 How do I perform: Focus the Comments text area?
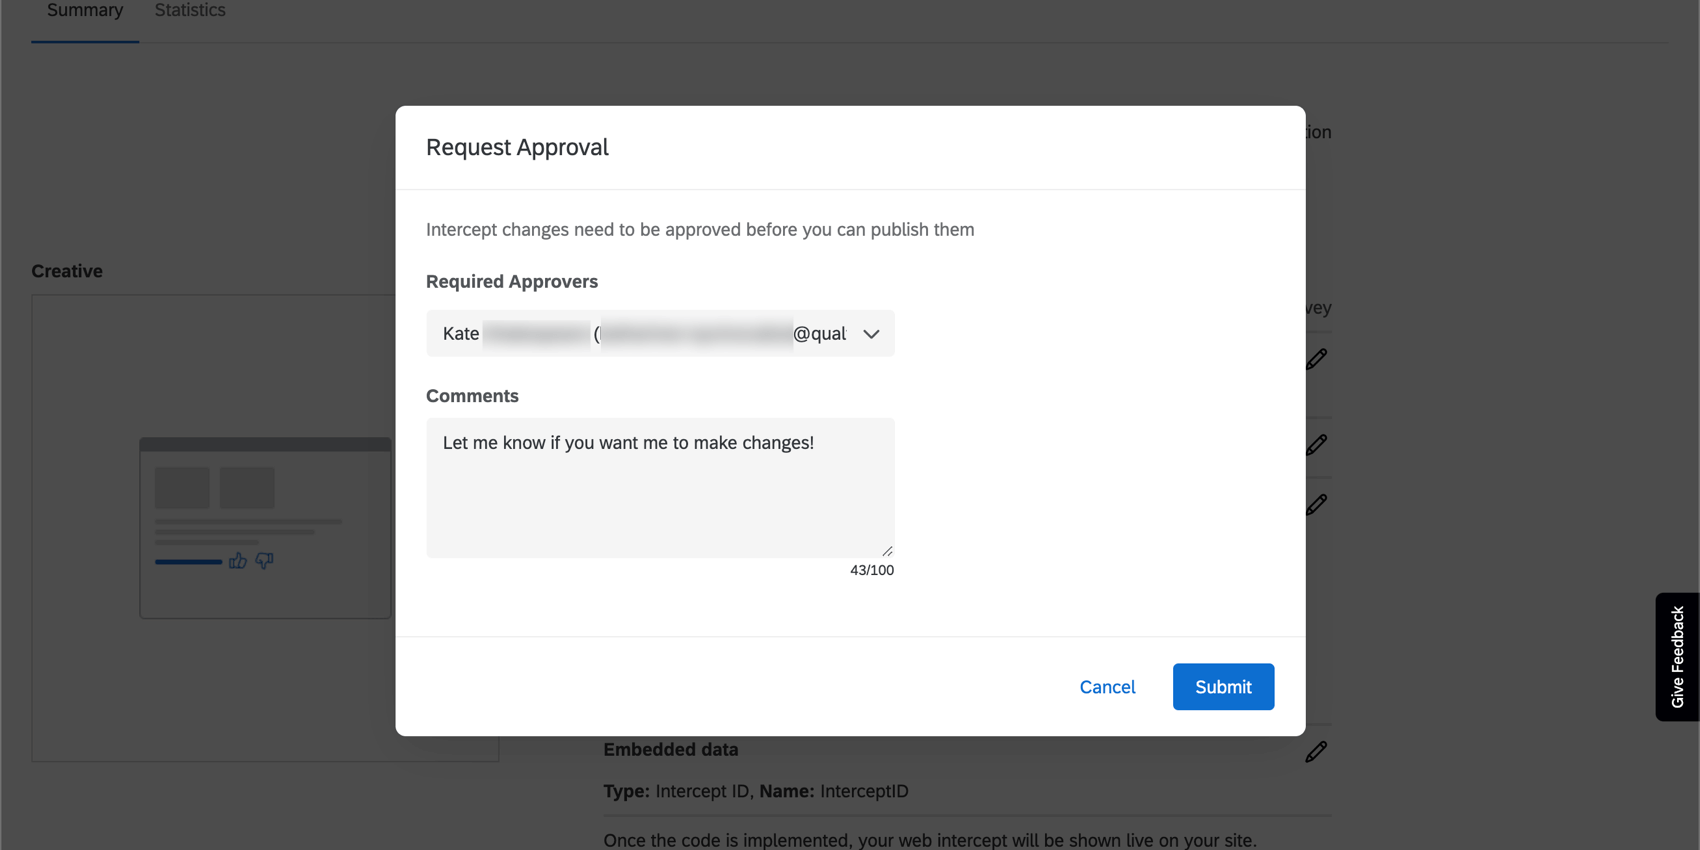pos(659,487)
